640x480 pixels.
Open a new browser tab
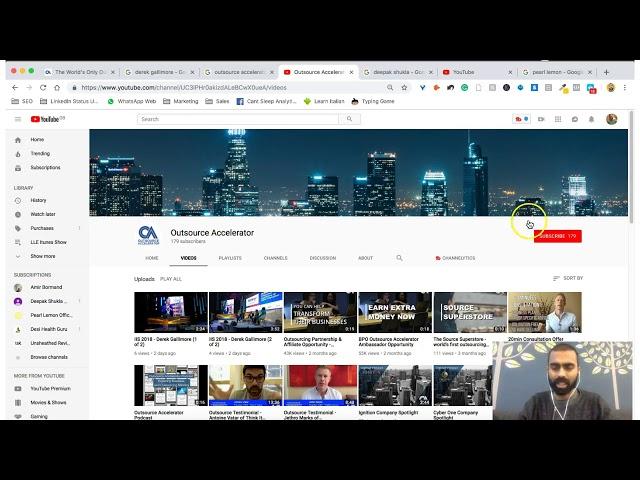pos(606,72)
